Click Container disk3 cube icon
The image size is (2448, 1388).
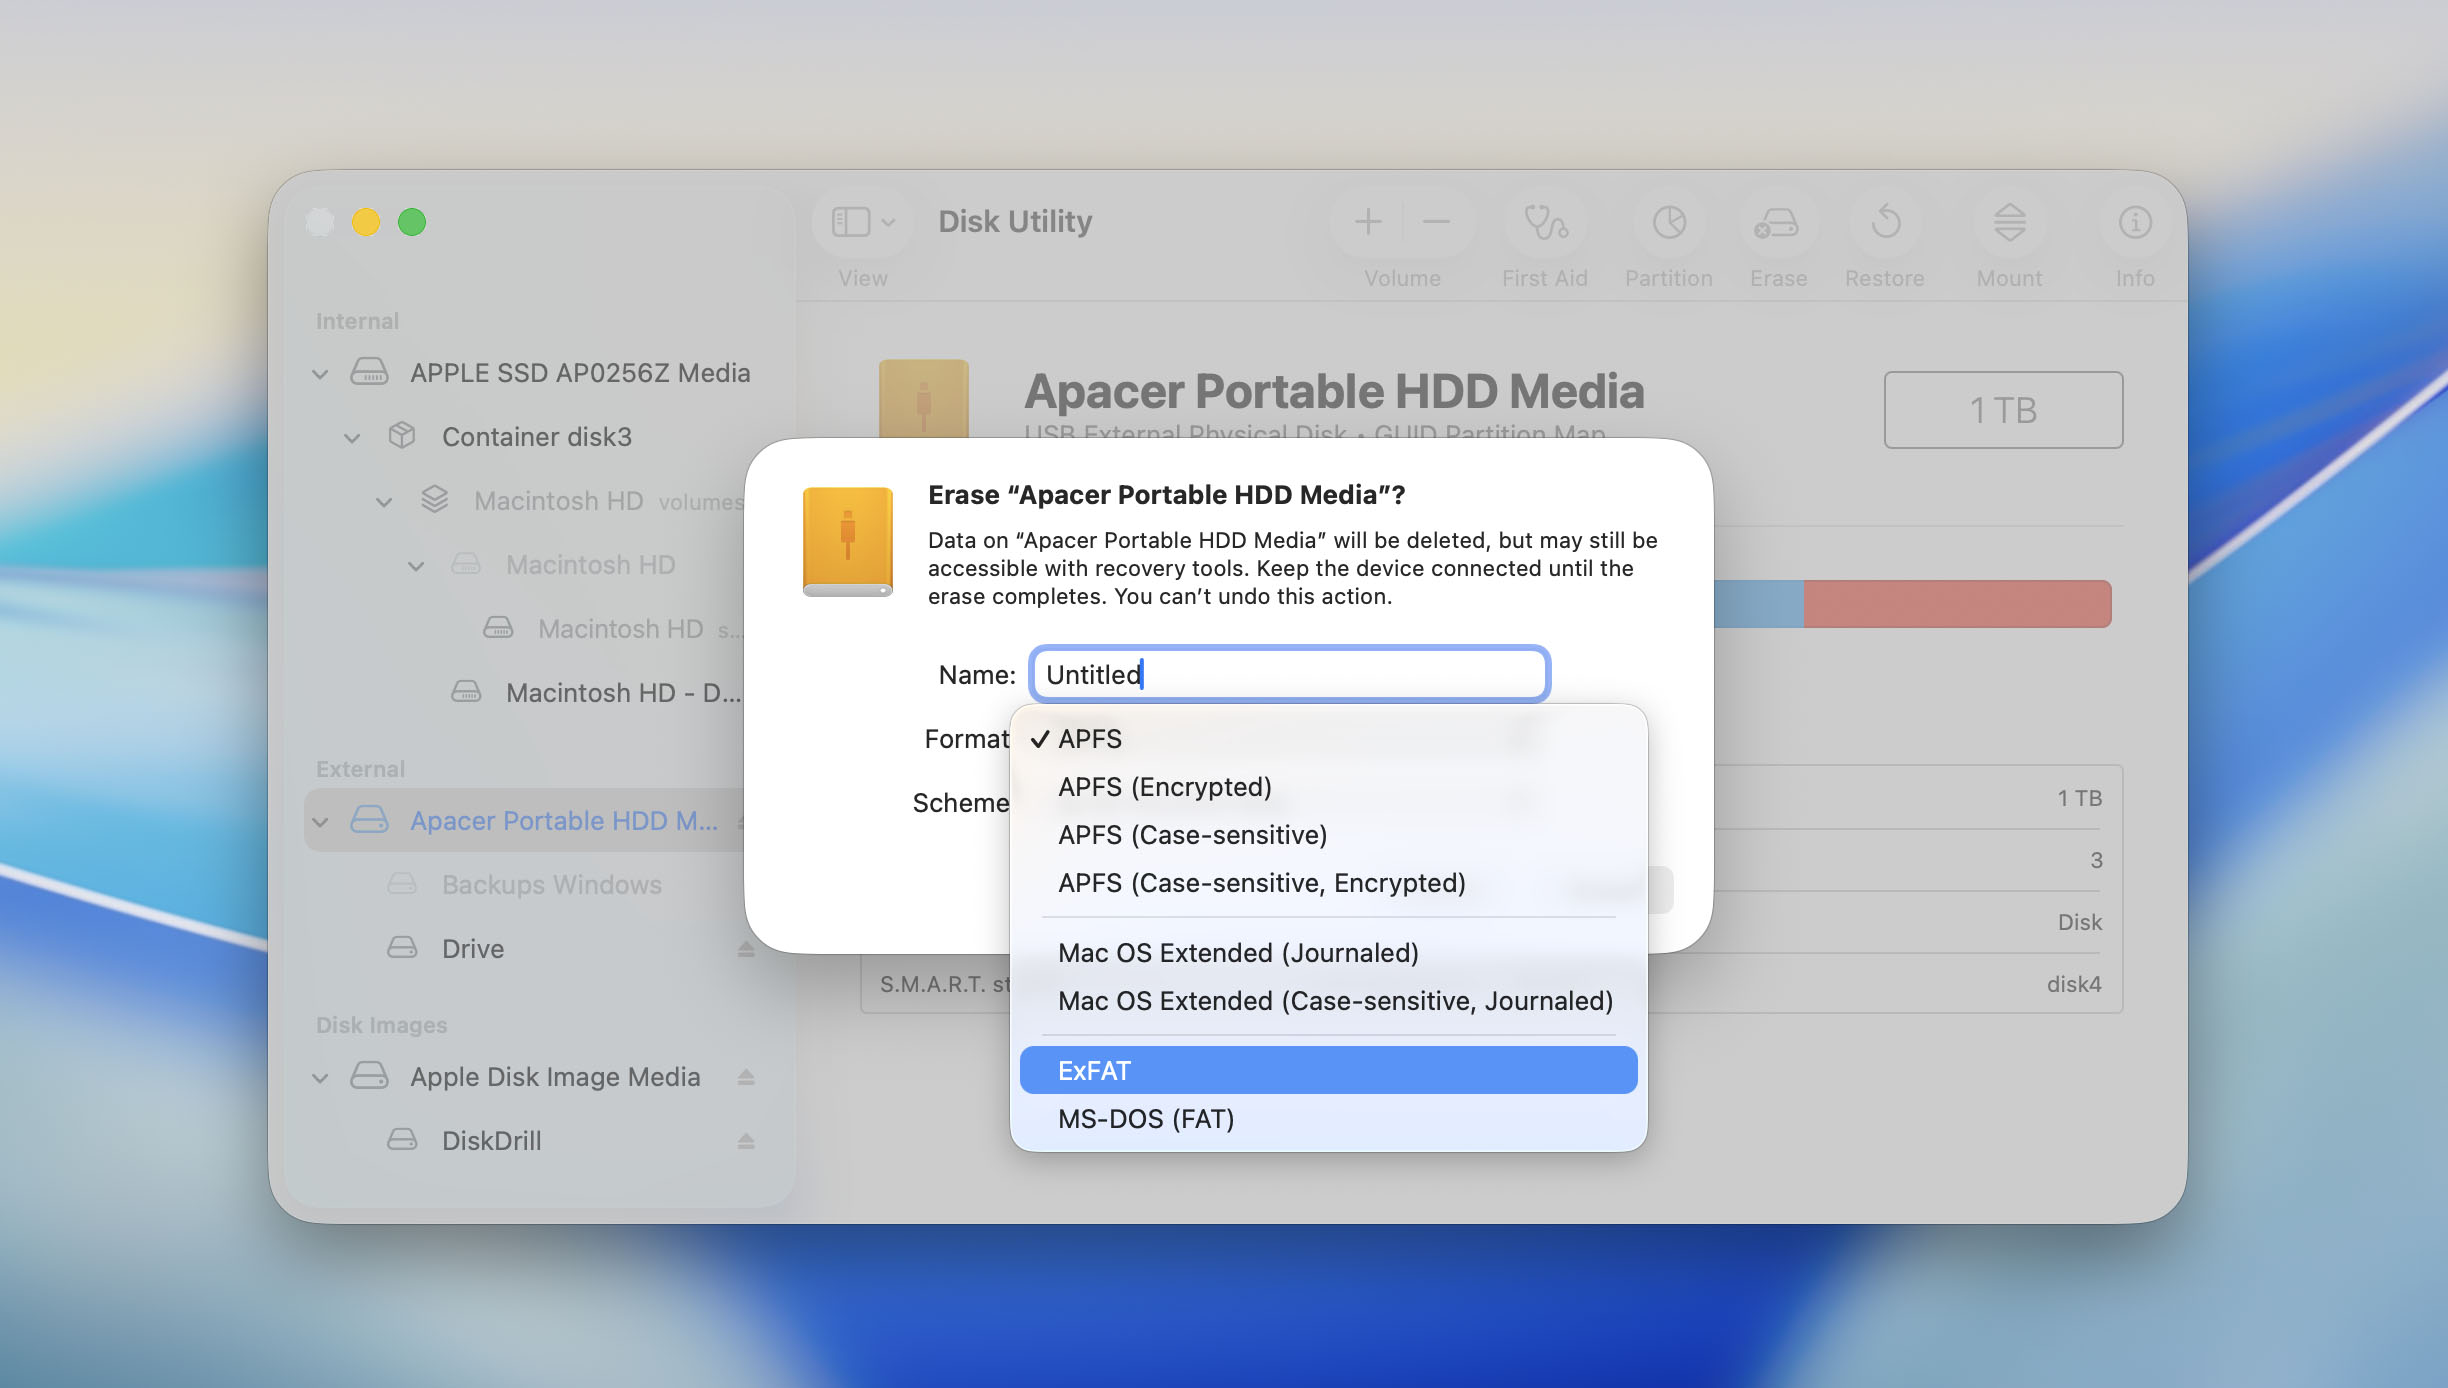[x=402, y=436]
